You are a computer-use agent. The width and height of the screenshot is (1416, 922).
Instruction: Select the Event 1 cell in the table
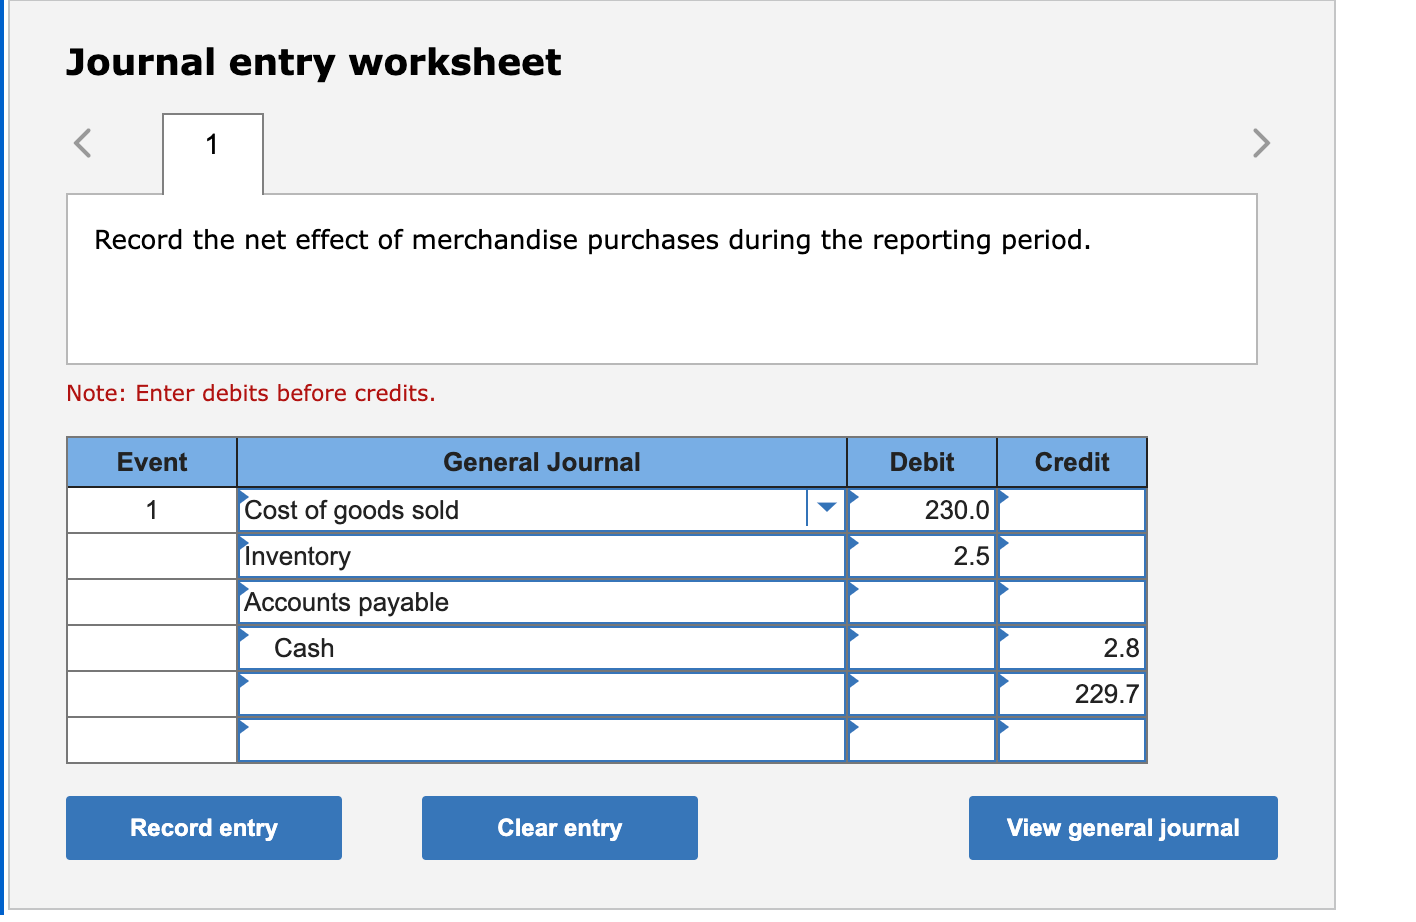[x=151, y=510]
